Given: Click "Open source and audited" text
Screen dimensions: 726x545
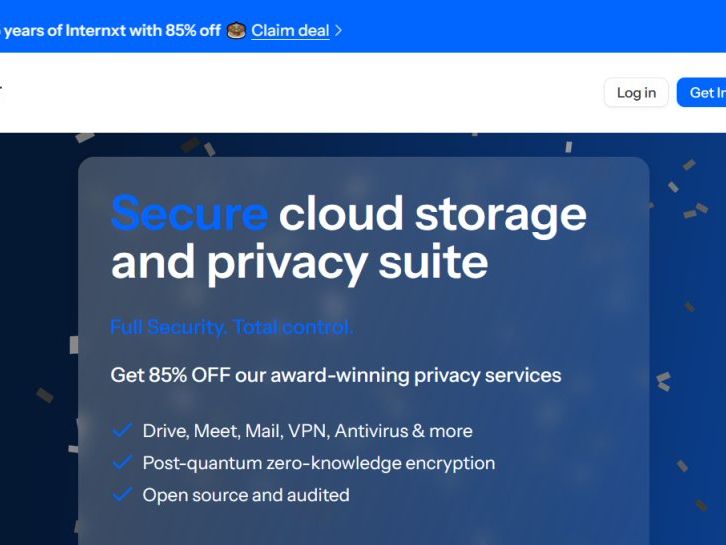Looking at the screenshot, I should (246, 495).
